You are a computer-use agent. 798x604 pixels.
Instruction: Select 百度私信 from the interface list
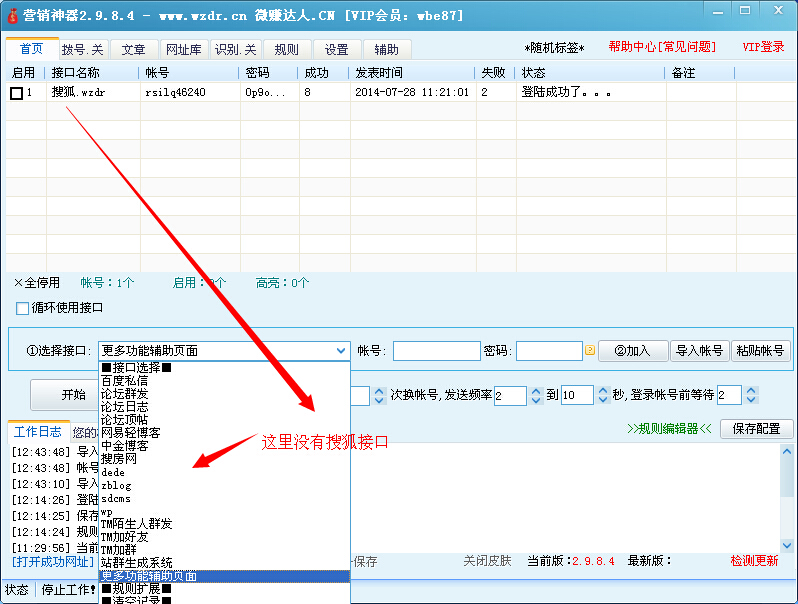click(x=124, y=381)
